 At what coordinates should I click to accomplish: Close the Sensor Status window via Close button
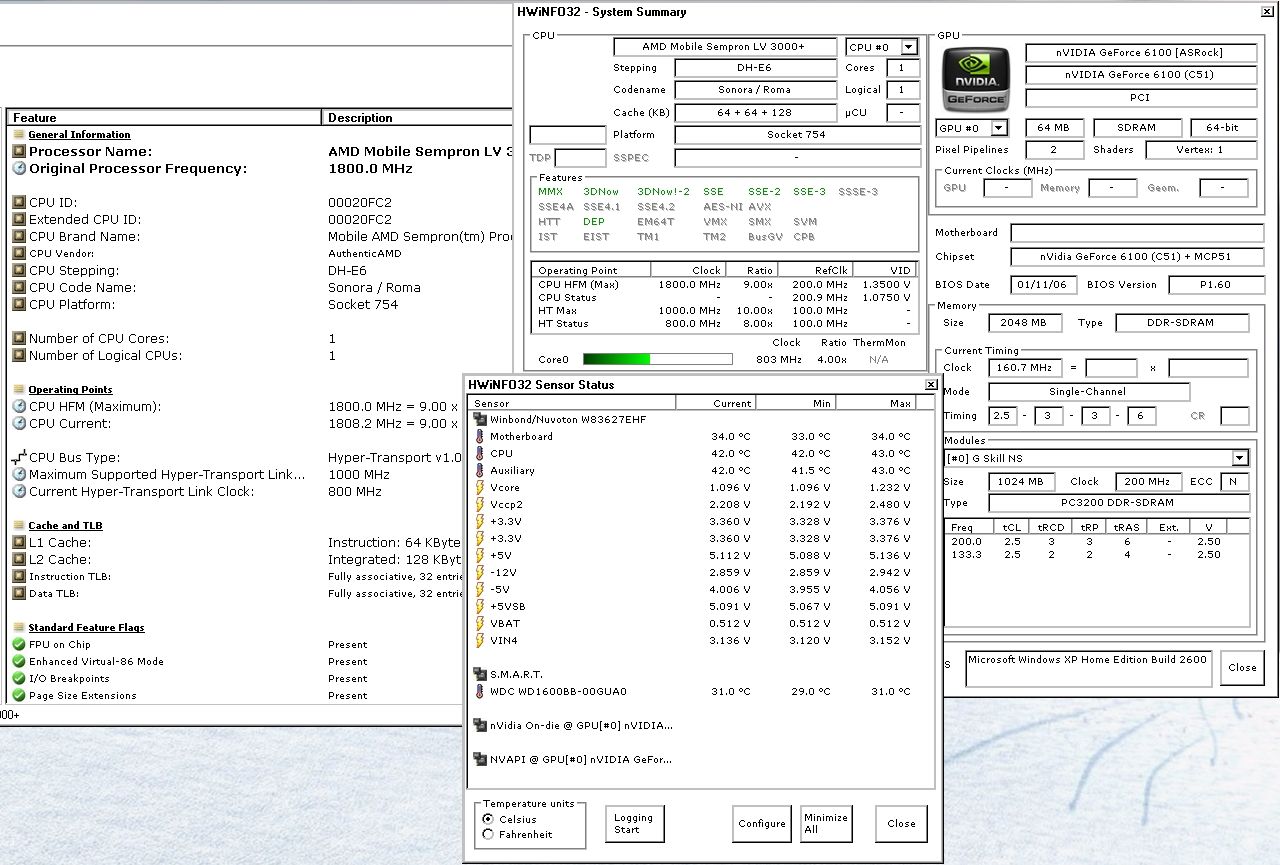pyautogui.click(x=901, y=824)
